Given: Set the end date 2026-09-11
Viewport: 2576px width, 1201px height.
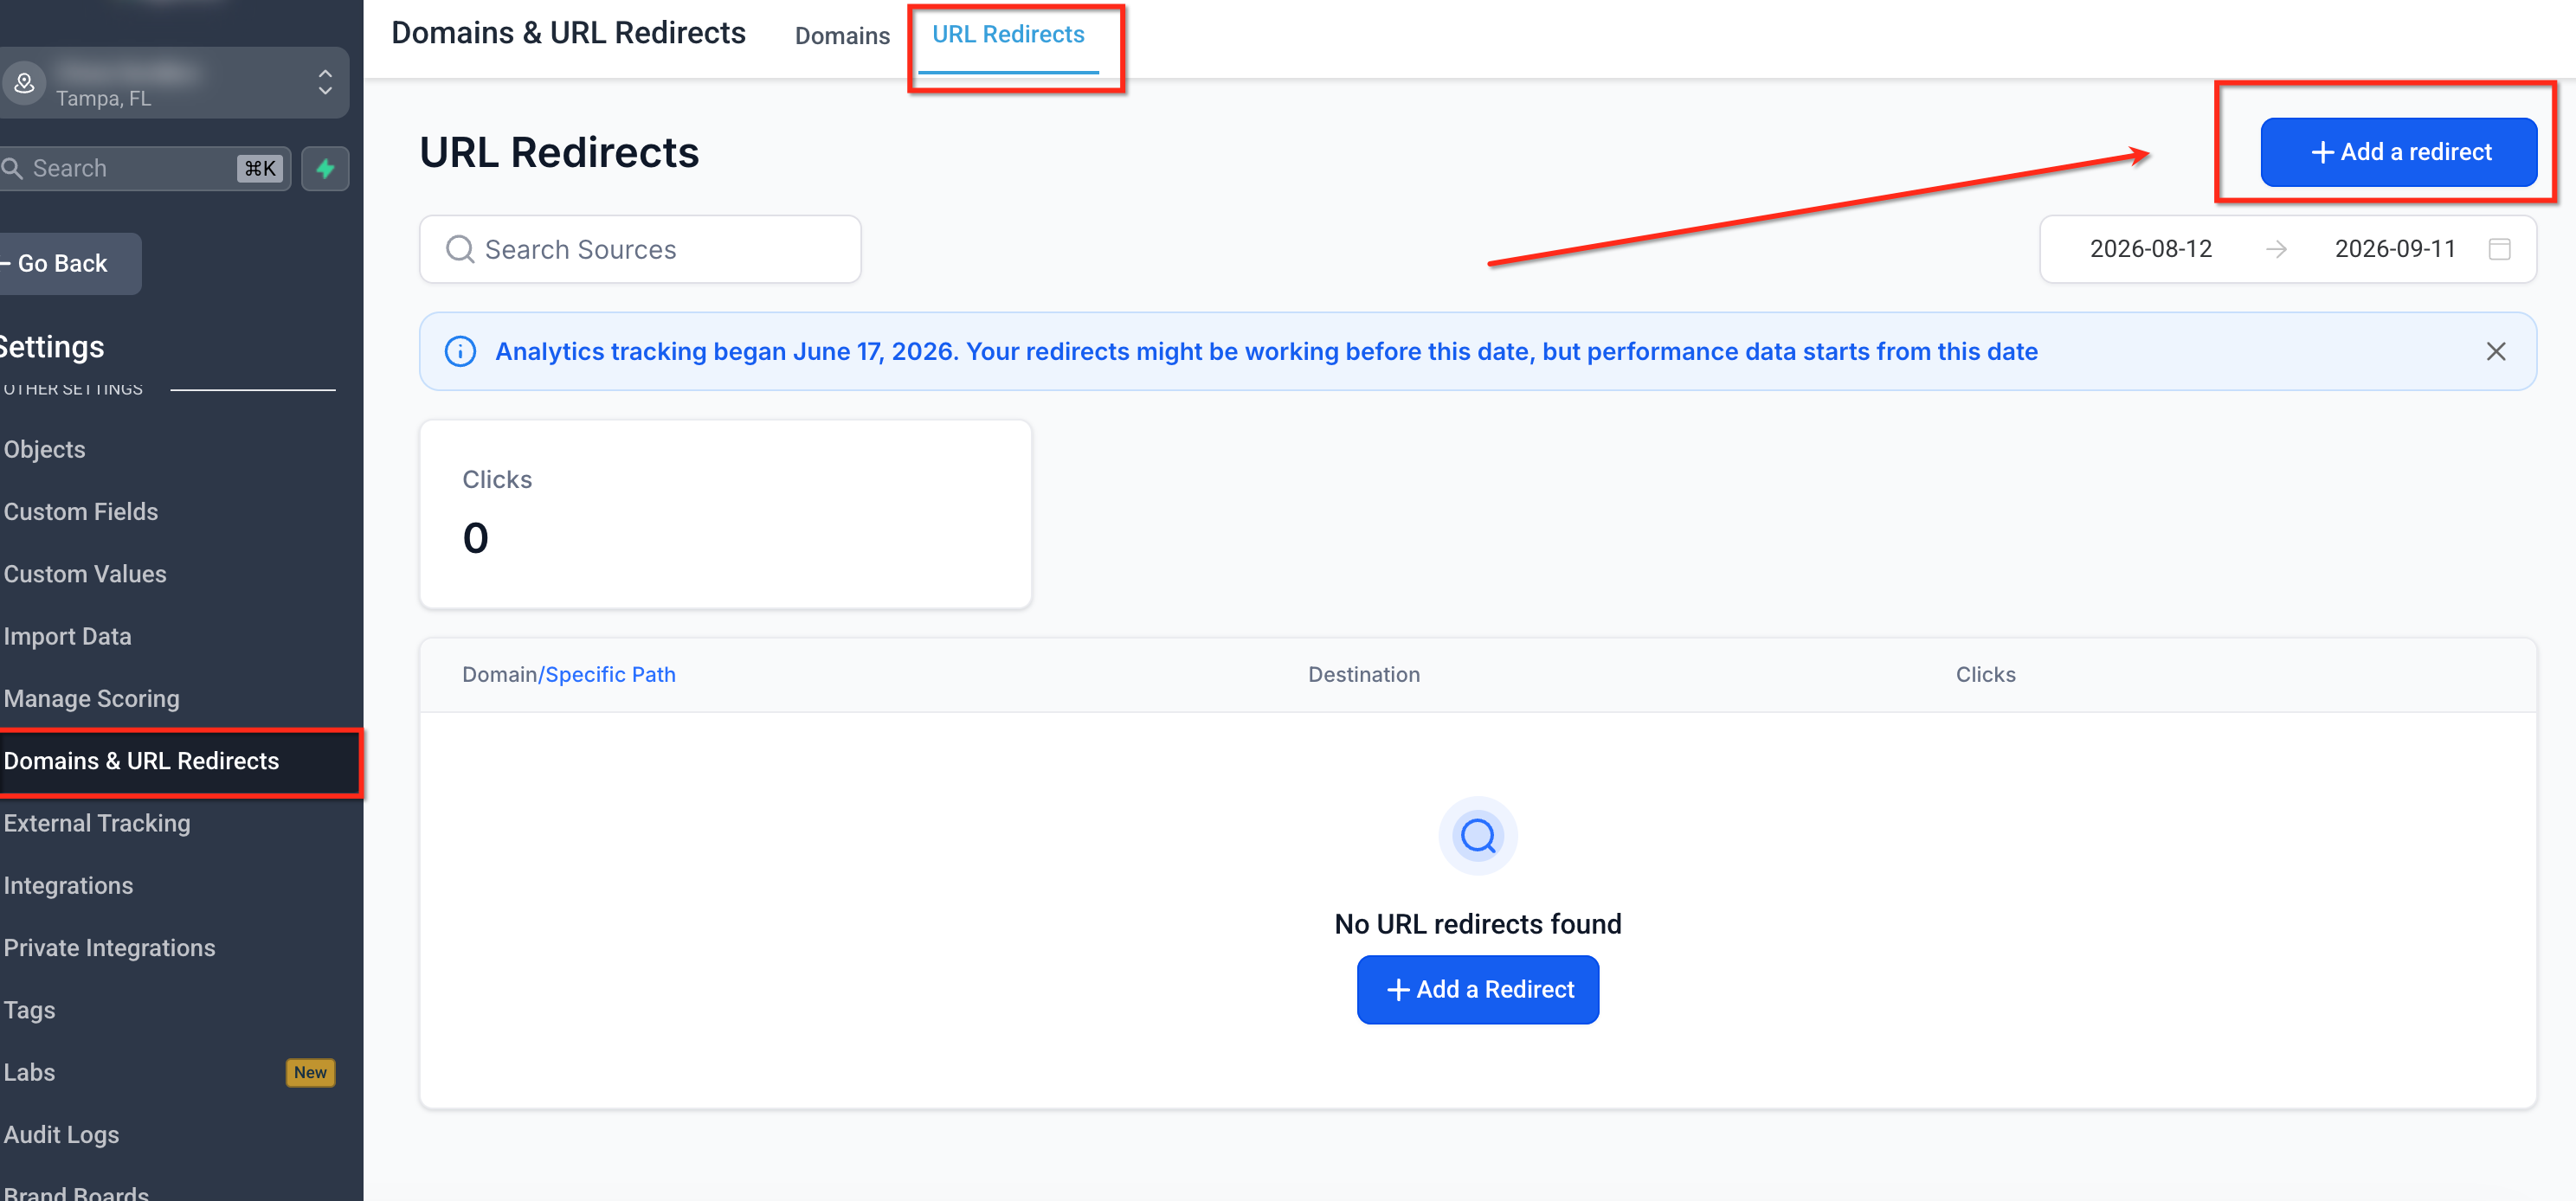Looking at the screenshot, I should coord(2394,249).
